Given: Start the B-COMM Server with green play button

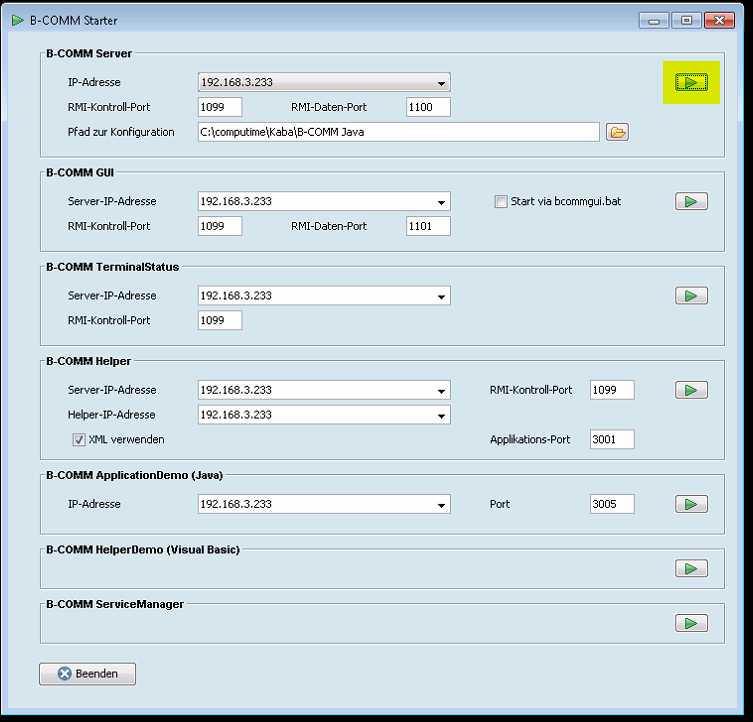Looking at the screenshot, I should pos(691,82).
